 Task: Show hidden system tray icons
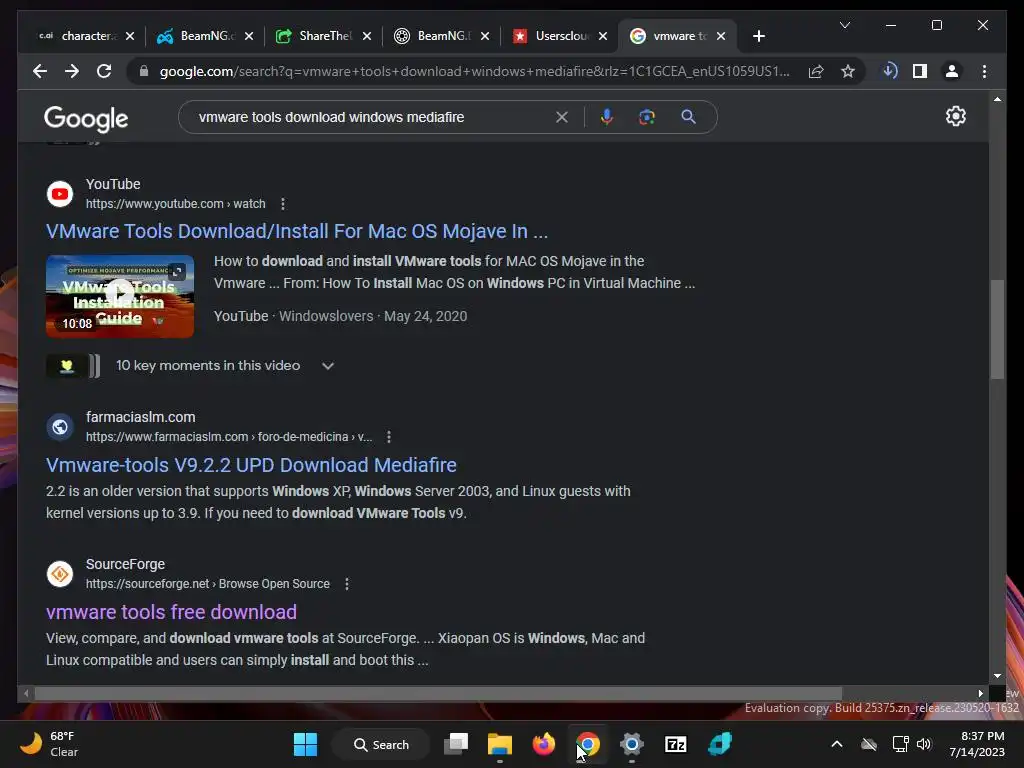(x=837, y=744)
